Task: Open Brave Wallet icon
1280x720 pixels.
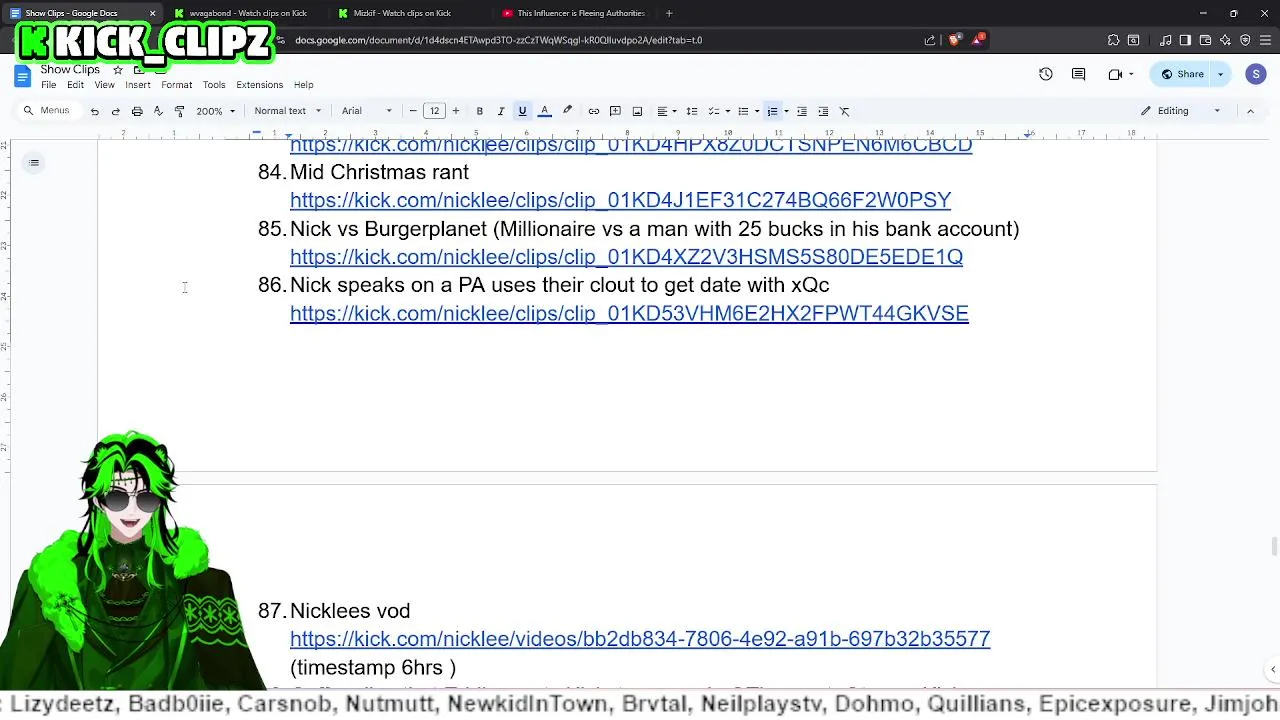Action: 1205,40
